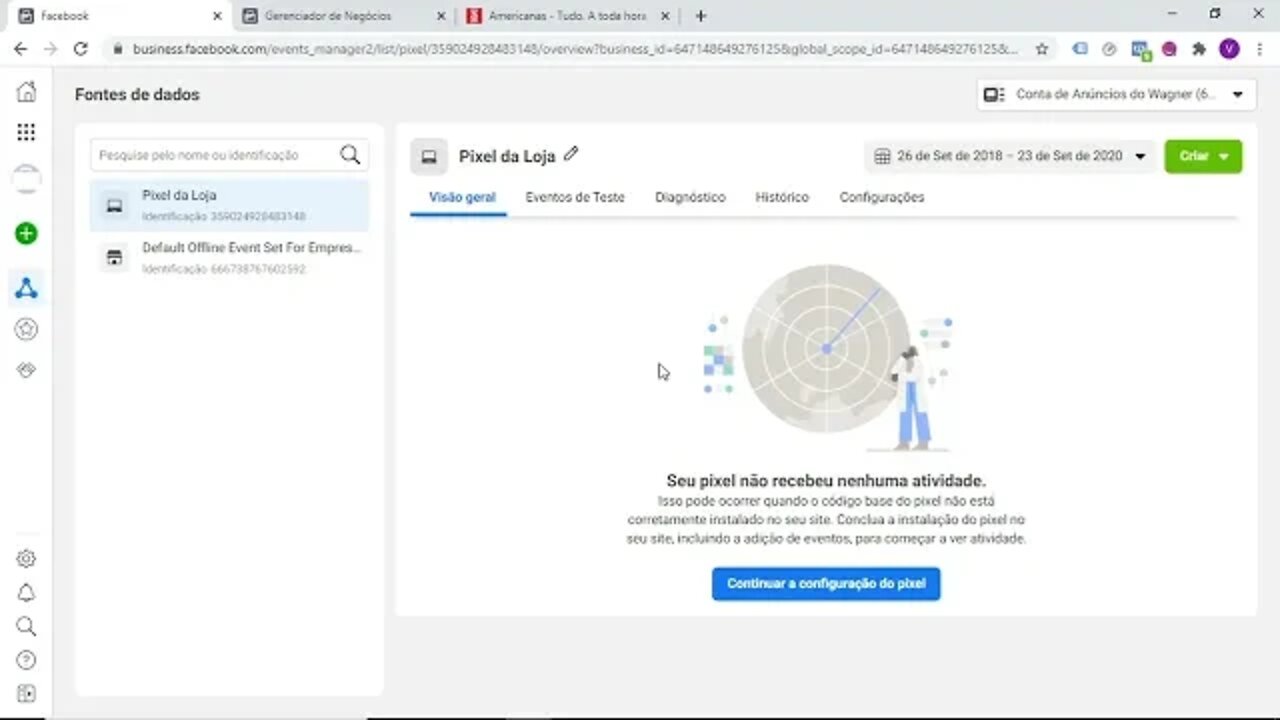Close the Americanas tab
The width and height of the screenshot is (1280, 720).
pyautogui.click(x=665, y=16)
